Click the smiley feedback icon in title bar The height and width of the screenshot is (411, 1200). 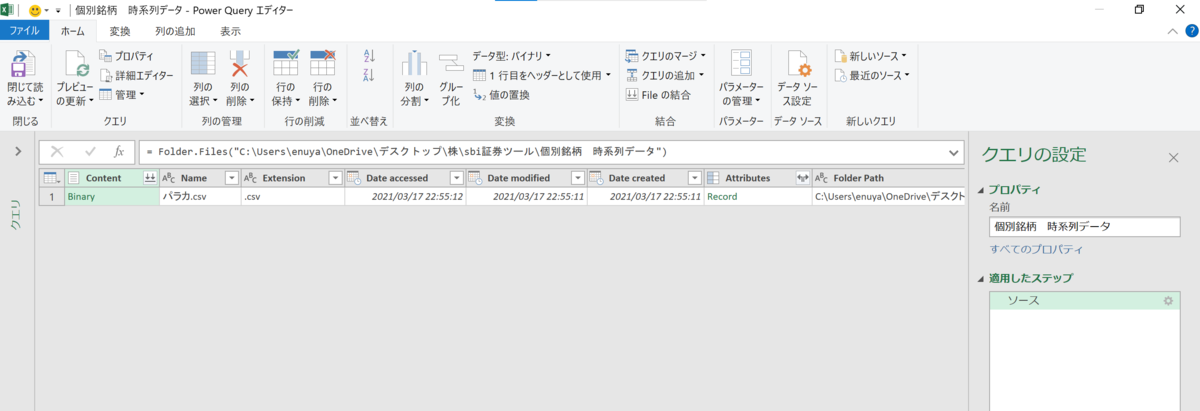pos(36,9)
